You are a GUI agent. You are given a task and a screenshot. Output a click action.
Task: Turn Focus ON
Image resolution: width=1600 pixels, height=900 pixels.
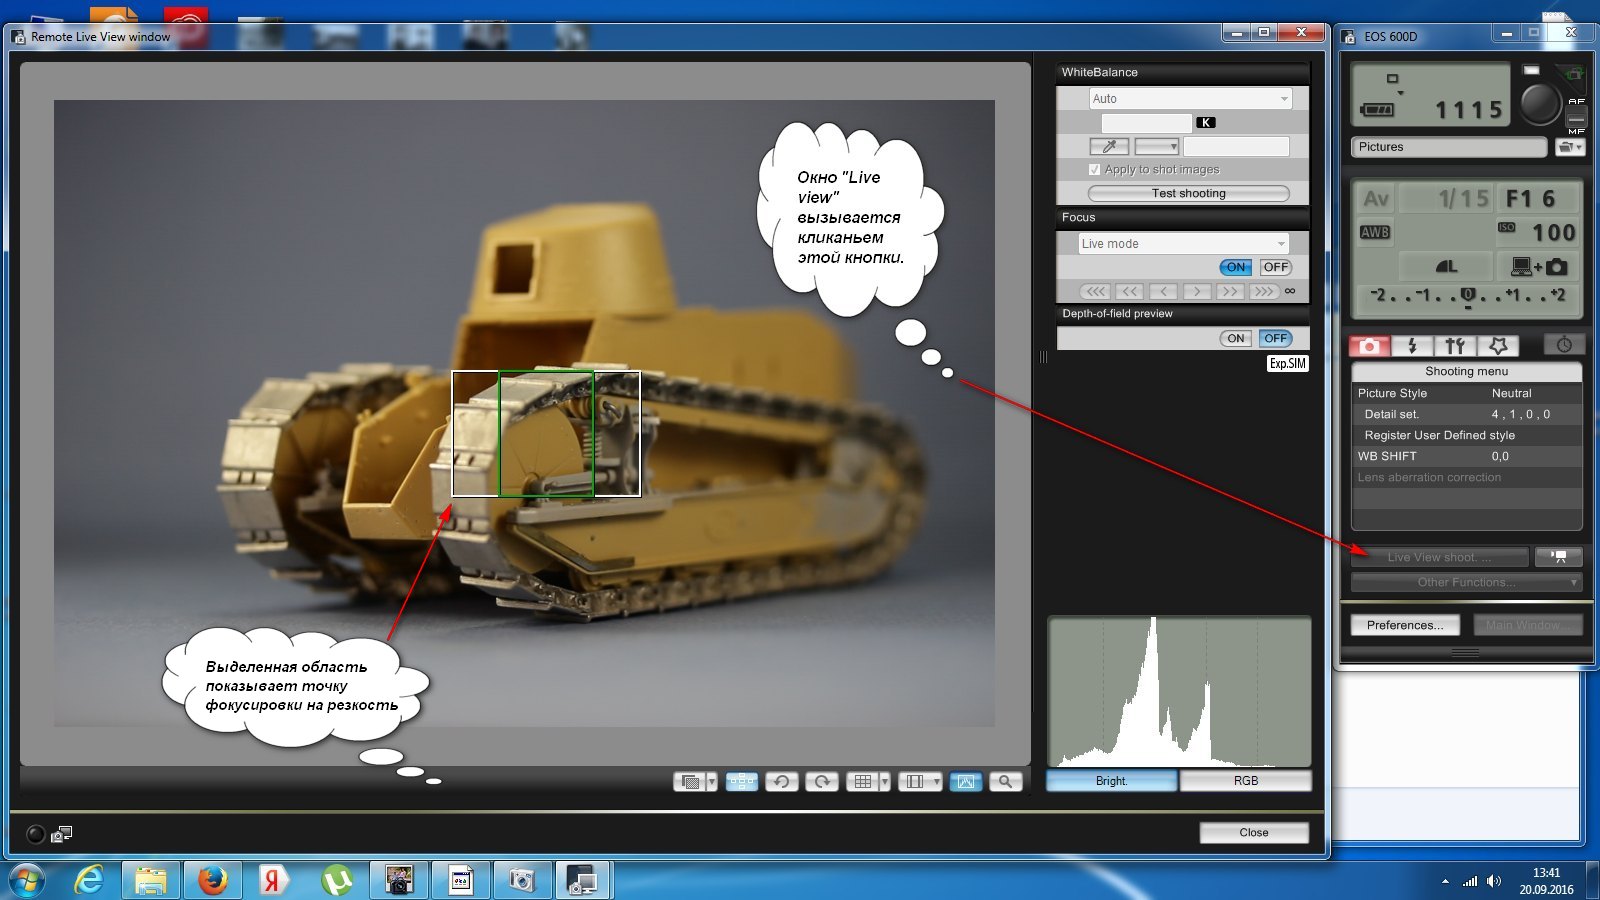coord(1236,267)
